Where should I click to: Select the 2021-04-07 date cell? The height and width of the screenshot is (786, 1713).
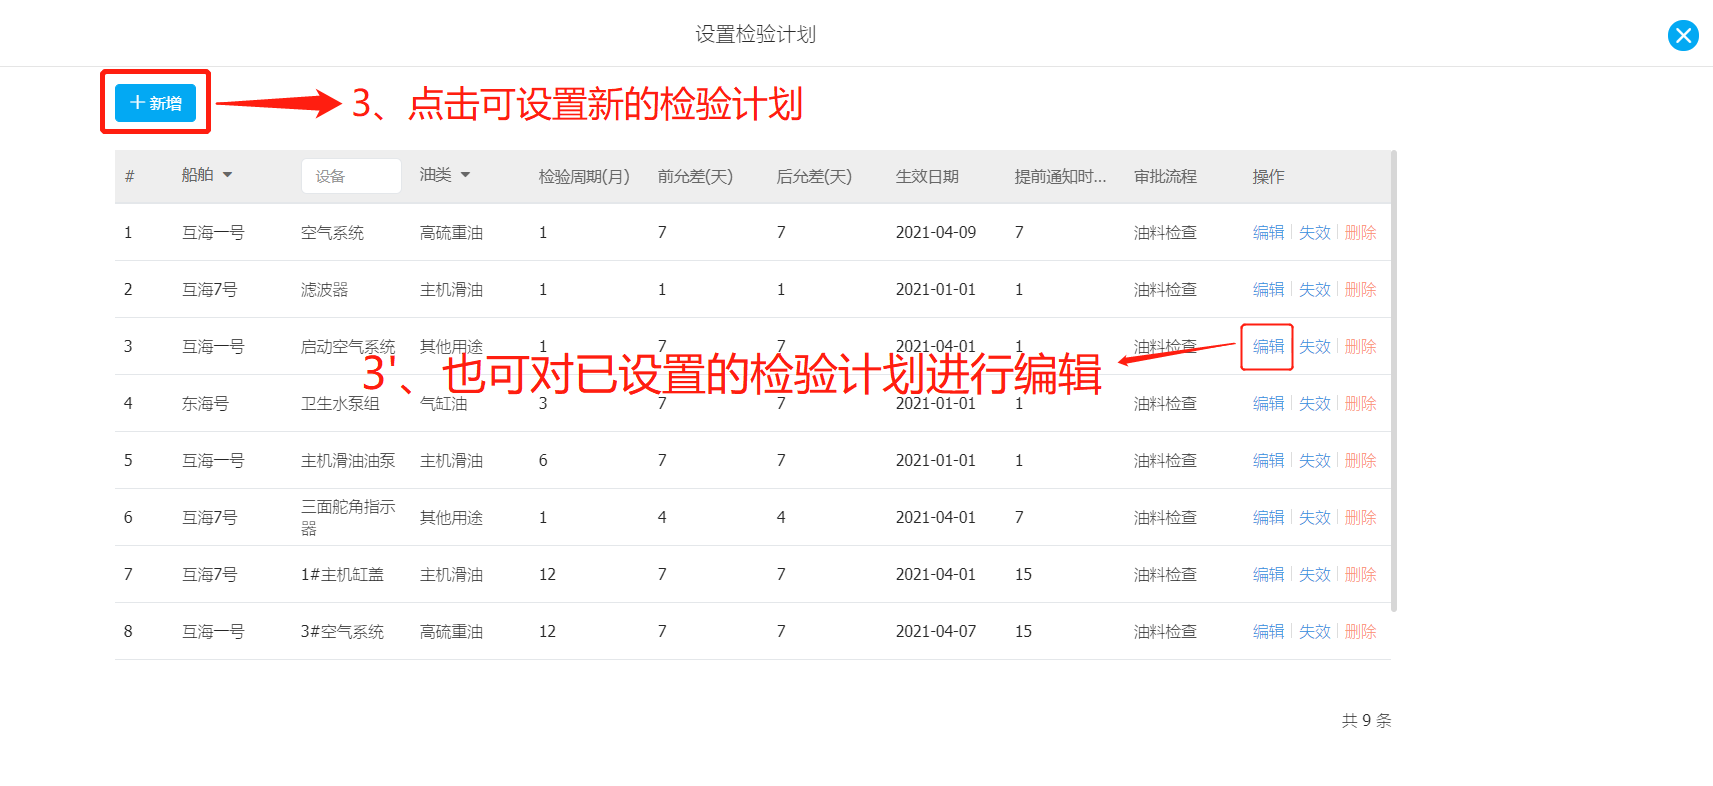pos(936,631)
